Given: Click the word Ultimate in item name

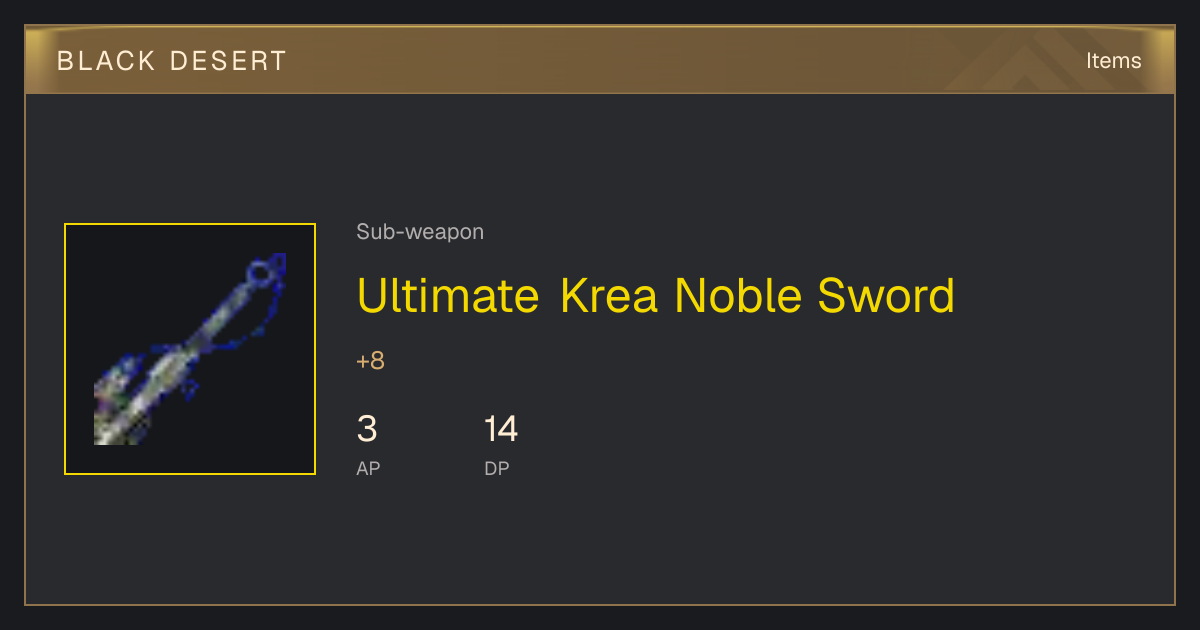Looking at the screenshot, I should [x=448, y=296].
